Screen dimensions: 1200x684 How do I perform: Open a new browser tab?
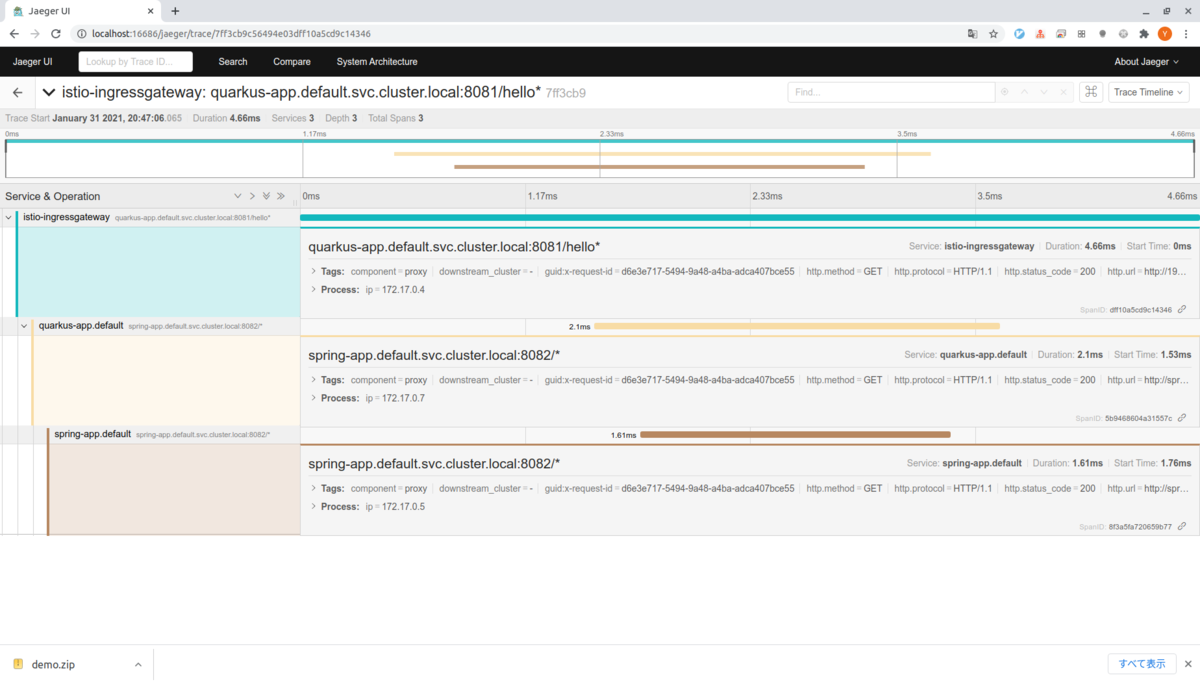(x=175, y=11)
